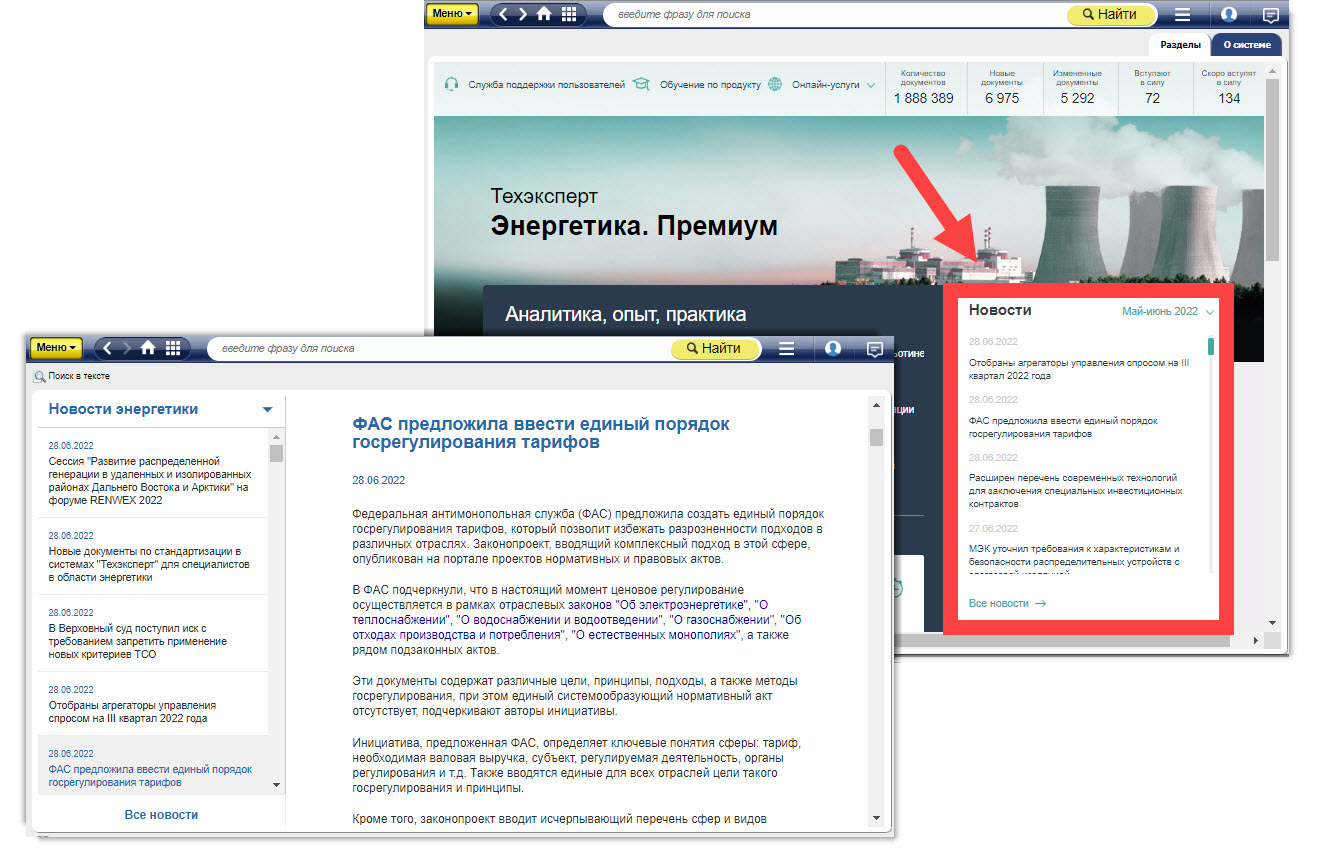The image size is (1329, 850).
Task: Open Все новости in the red-framed Новости panel
Action: coord(1007,604)
